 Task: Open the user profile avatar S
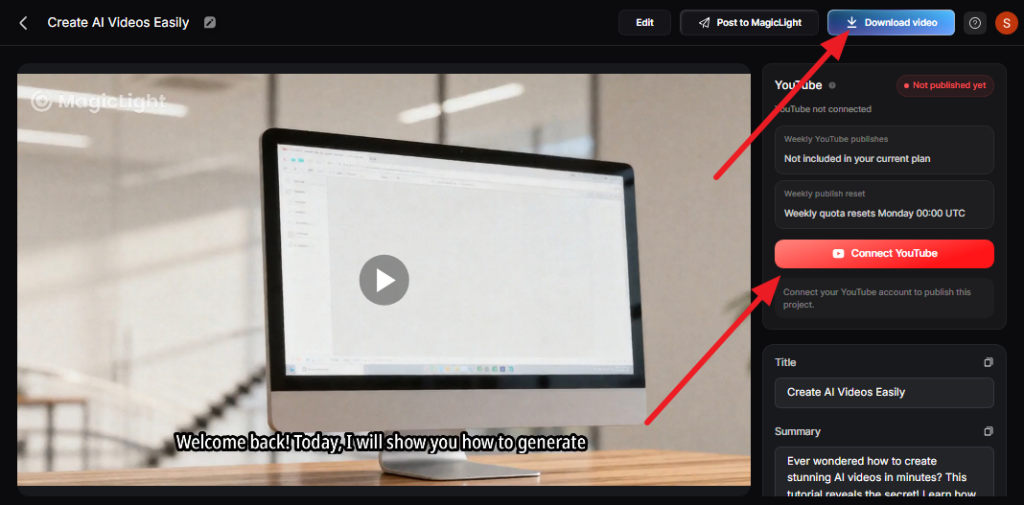pyautogui.click(x=1006, y=23)
